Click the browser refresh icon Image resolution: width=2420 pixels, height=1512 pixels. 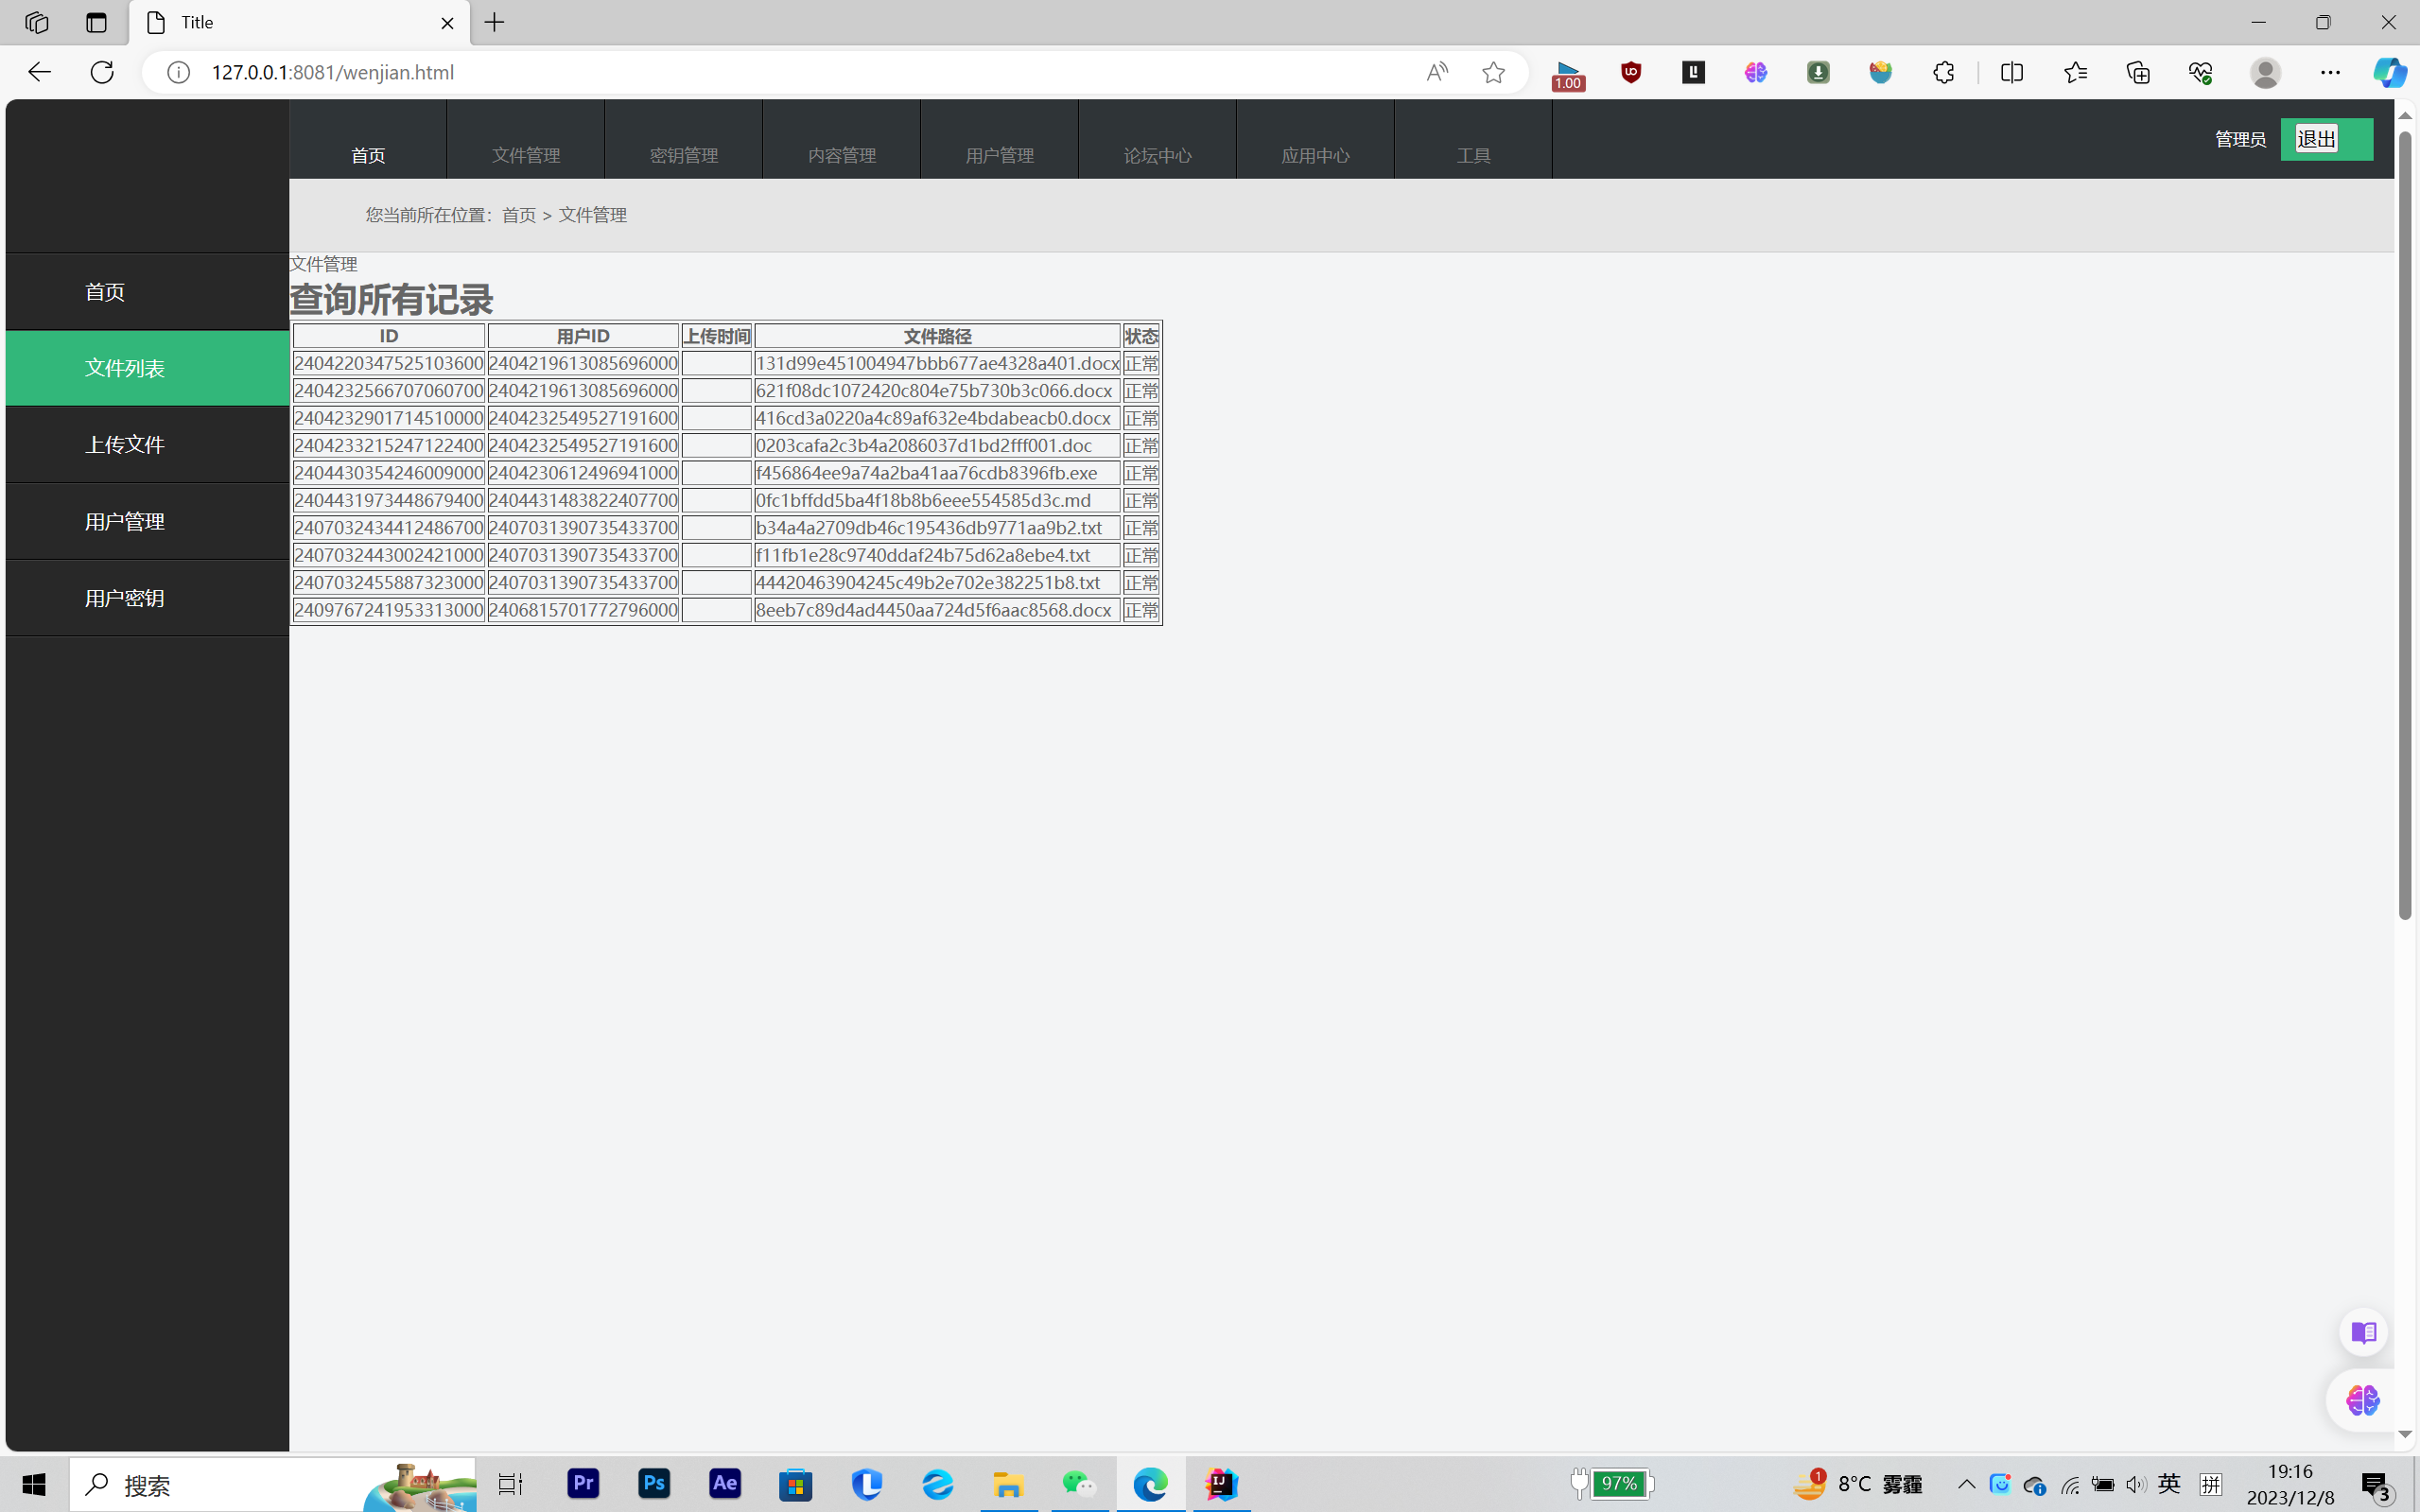click(x=102, y=72)
